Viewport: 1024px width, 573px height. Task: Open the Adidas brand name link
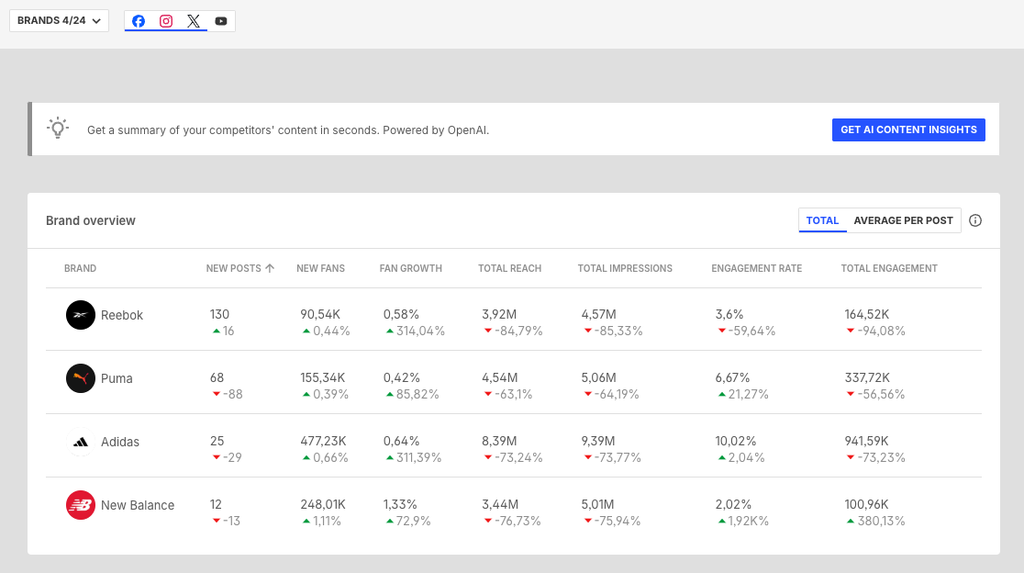point(120,442)
